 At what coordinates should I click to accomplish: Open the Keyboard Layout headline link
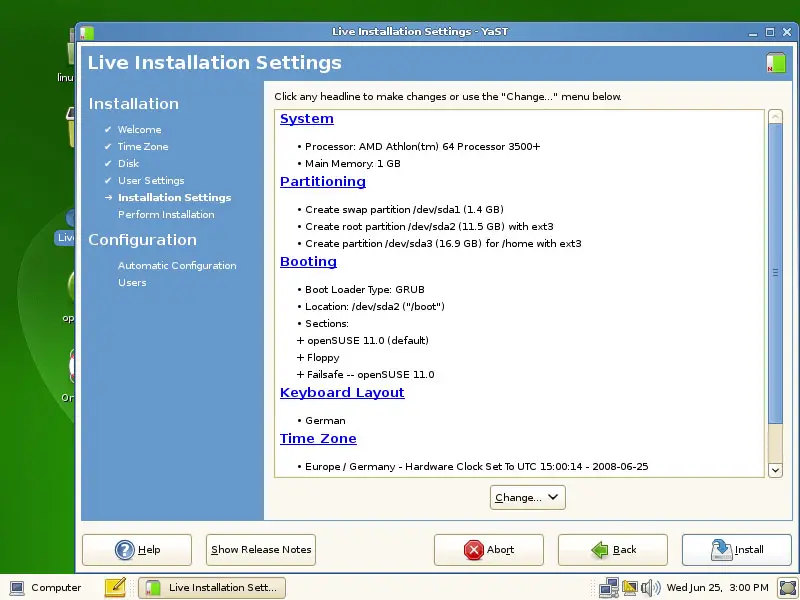point(342,392)
